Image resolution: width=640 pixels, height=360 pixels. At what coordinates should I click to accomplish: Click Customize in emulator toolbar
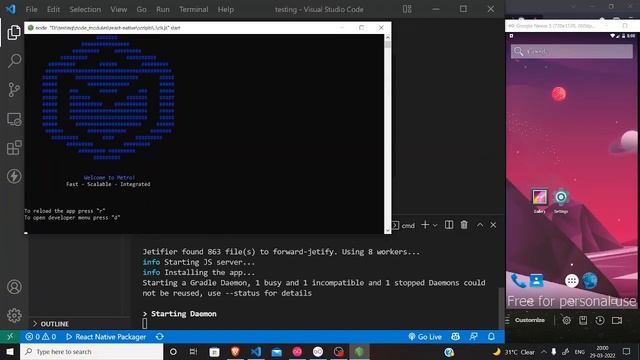point(529,320)
